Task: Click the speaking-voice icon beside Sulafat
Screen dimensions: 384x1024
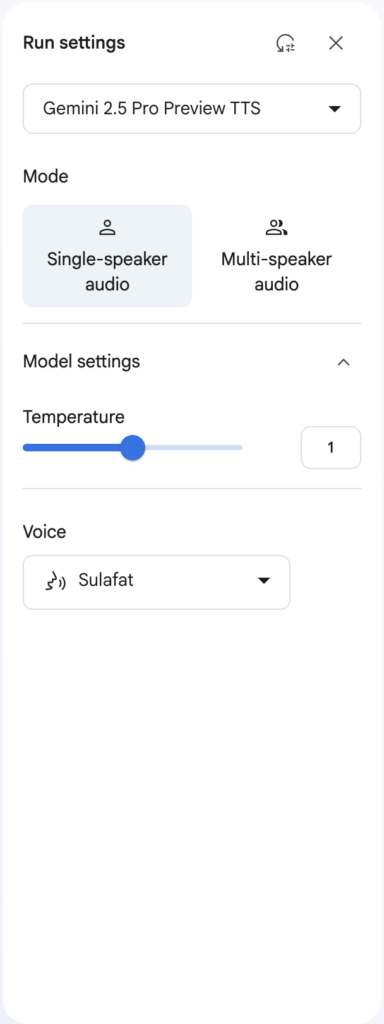Action: (x=55, y=581)
